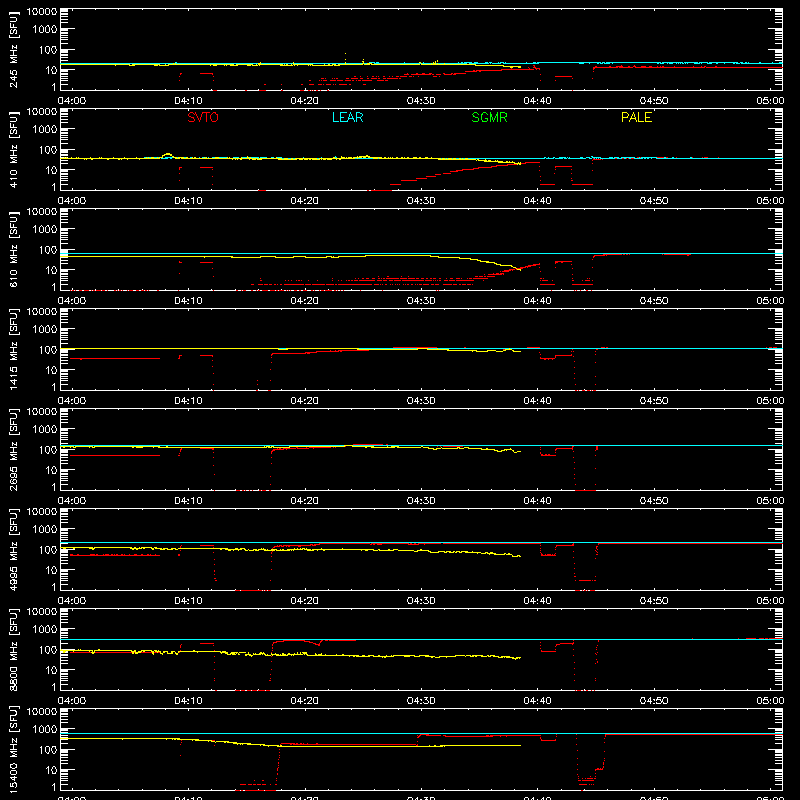Click the cyan LEAR legend label

tap(347, 117)
